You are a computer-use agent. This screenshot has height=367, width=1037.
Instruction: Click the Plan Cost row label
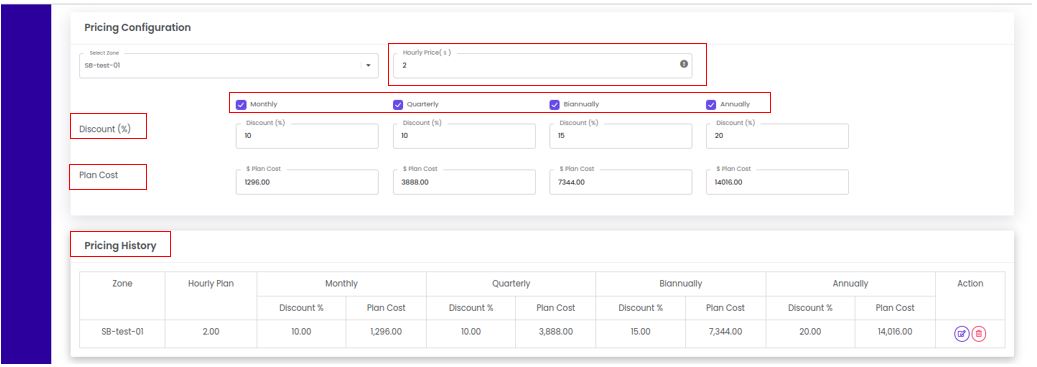point(99,175)
